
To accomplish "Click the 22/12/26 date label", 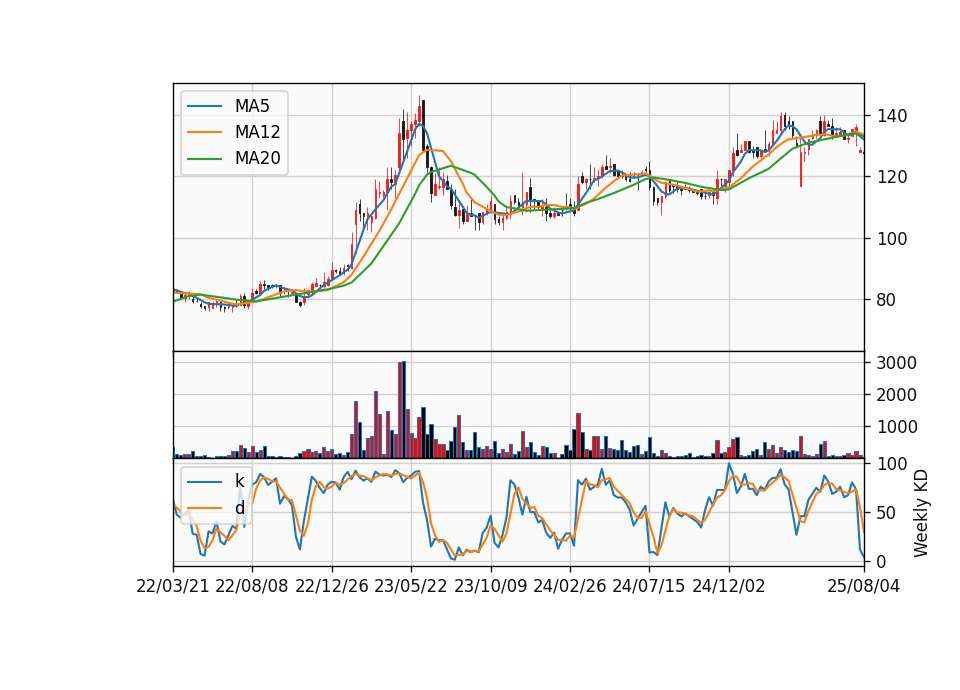I will coord(332,586).
